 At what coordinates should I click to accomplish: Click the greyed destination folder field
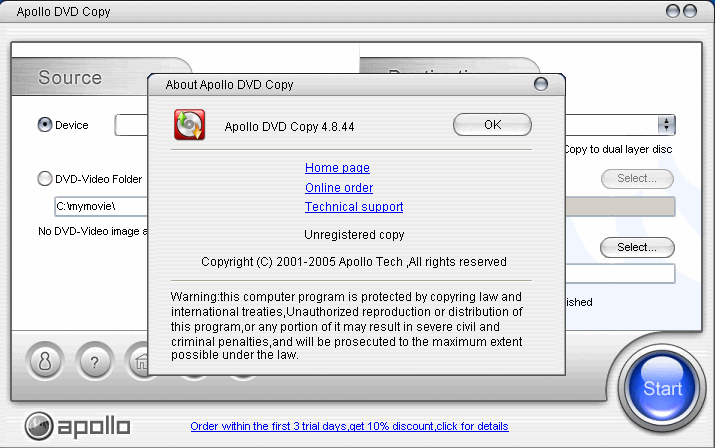click(620, 206)
